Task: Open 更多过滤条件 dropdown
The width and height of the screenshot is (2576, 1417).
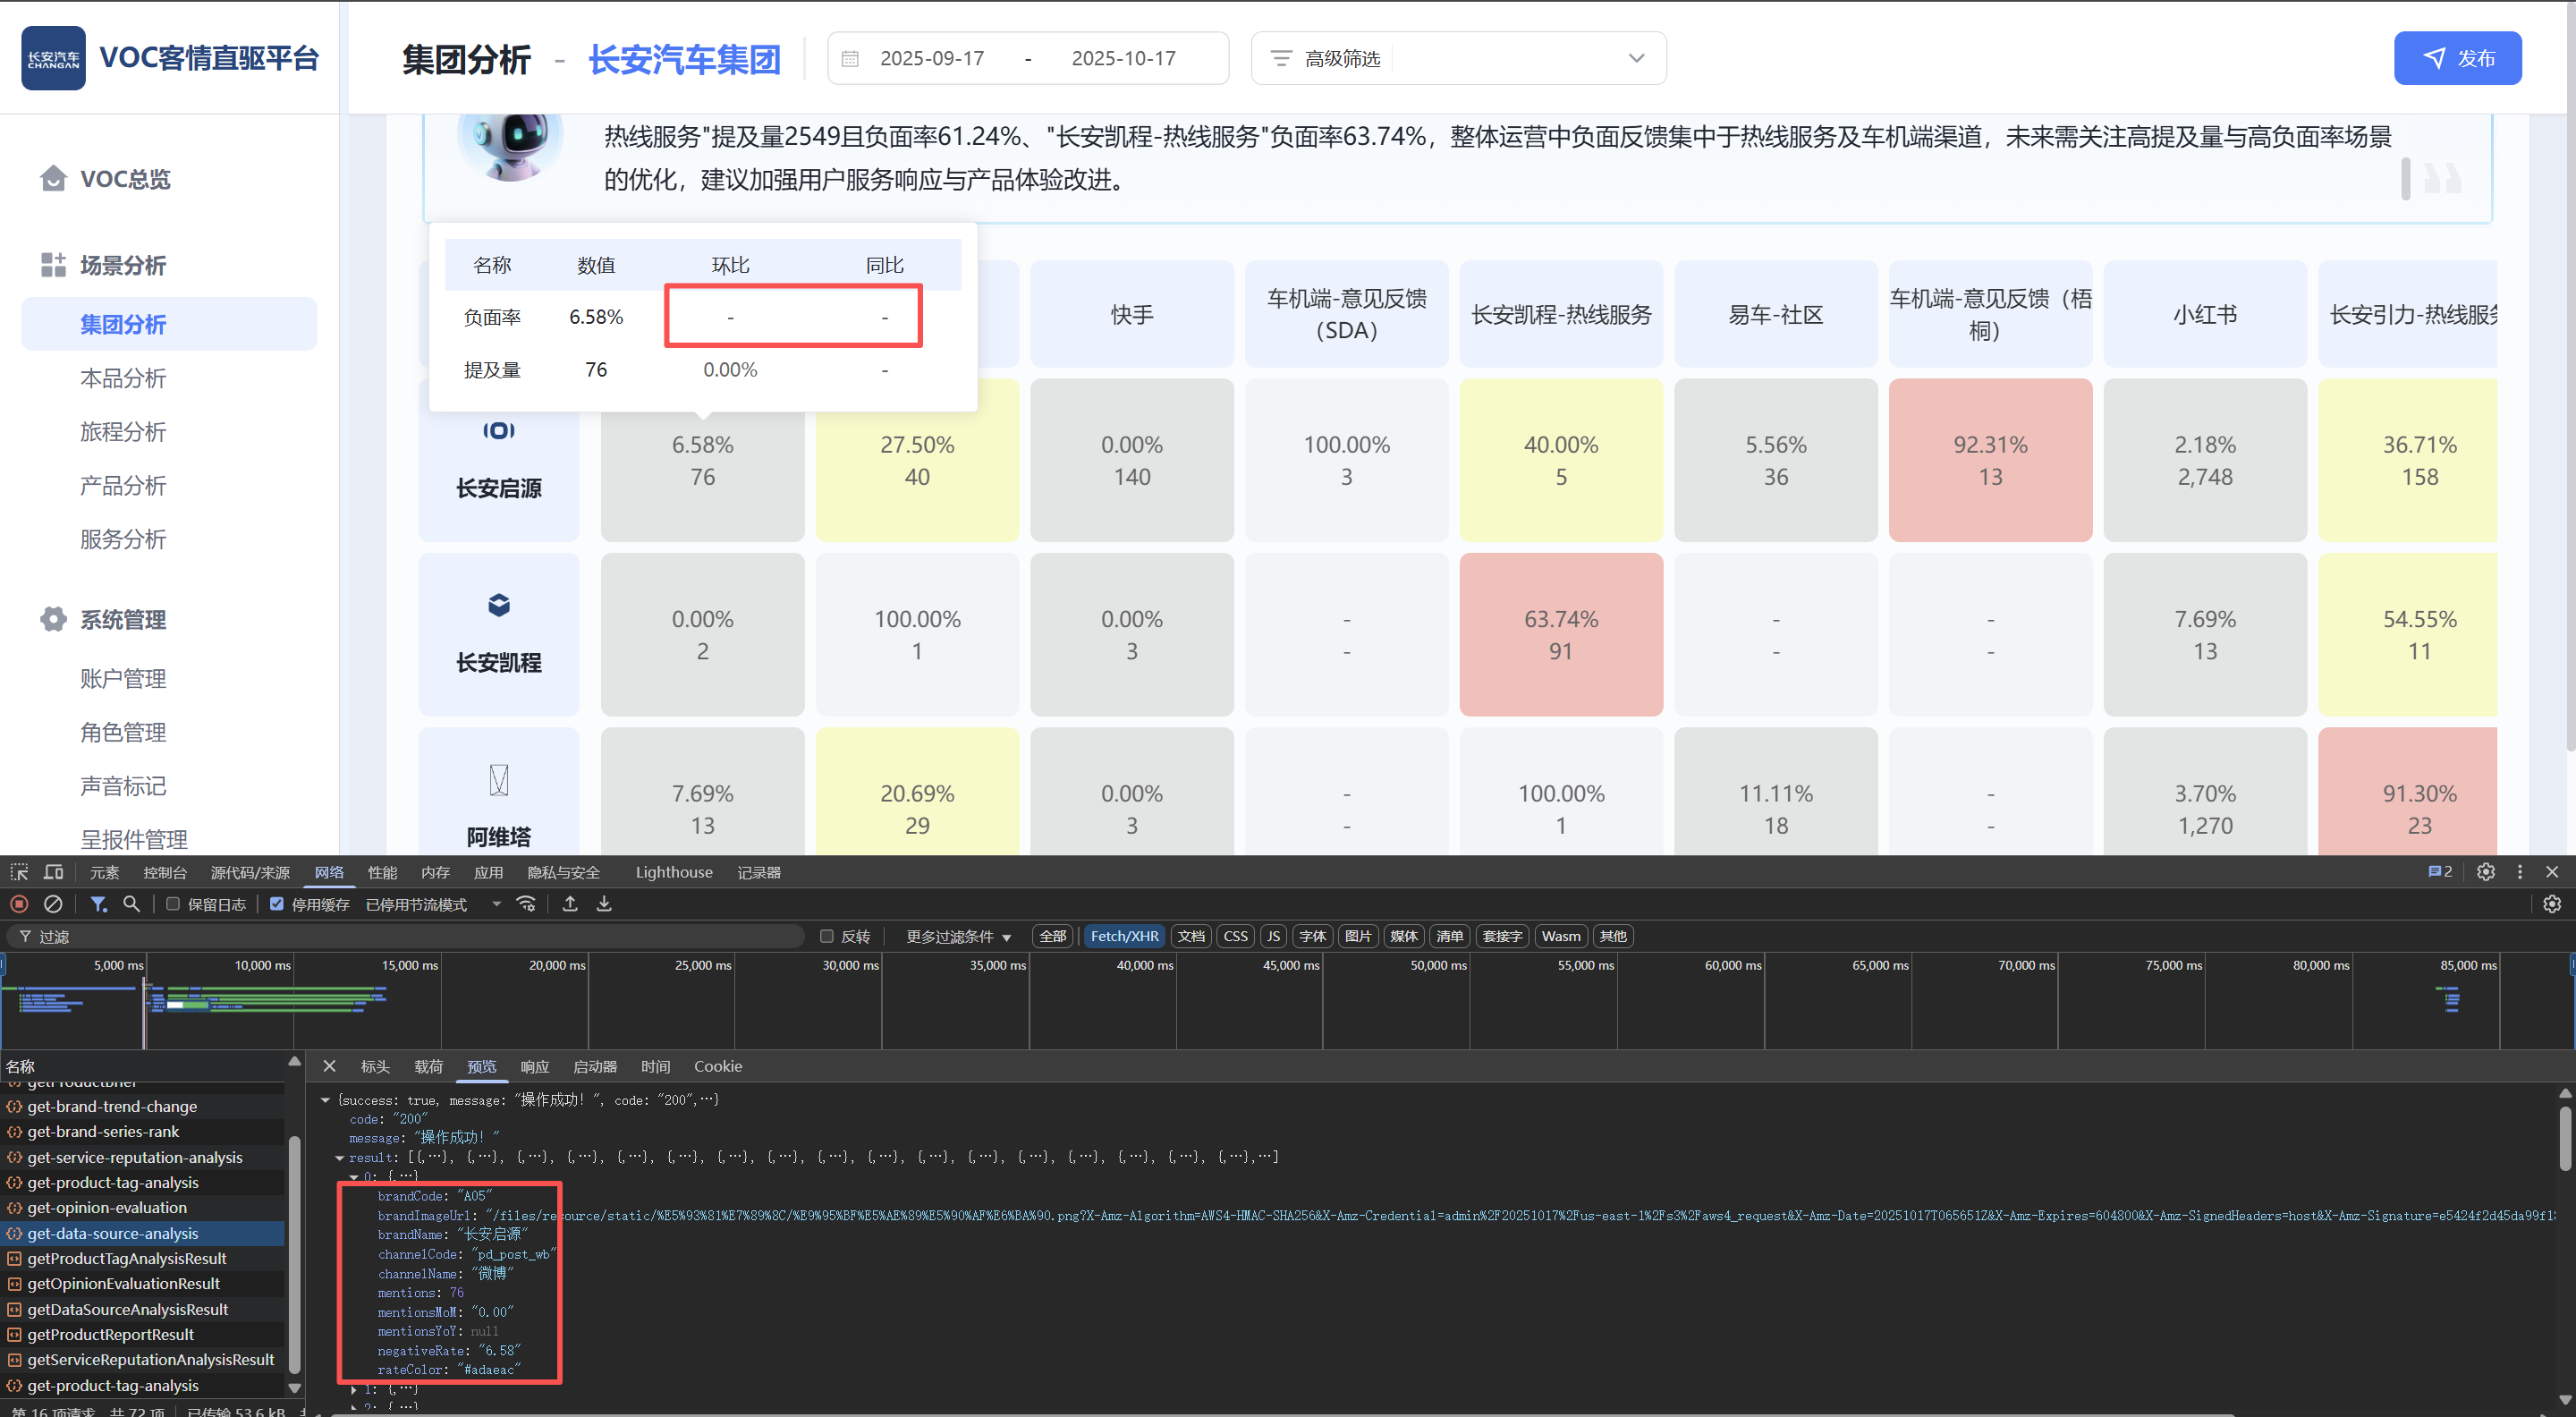Action: 958,937
